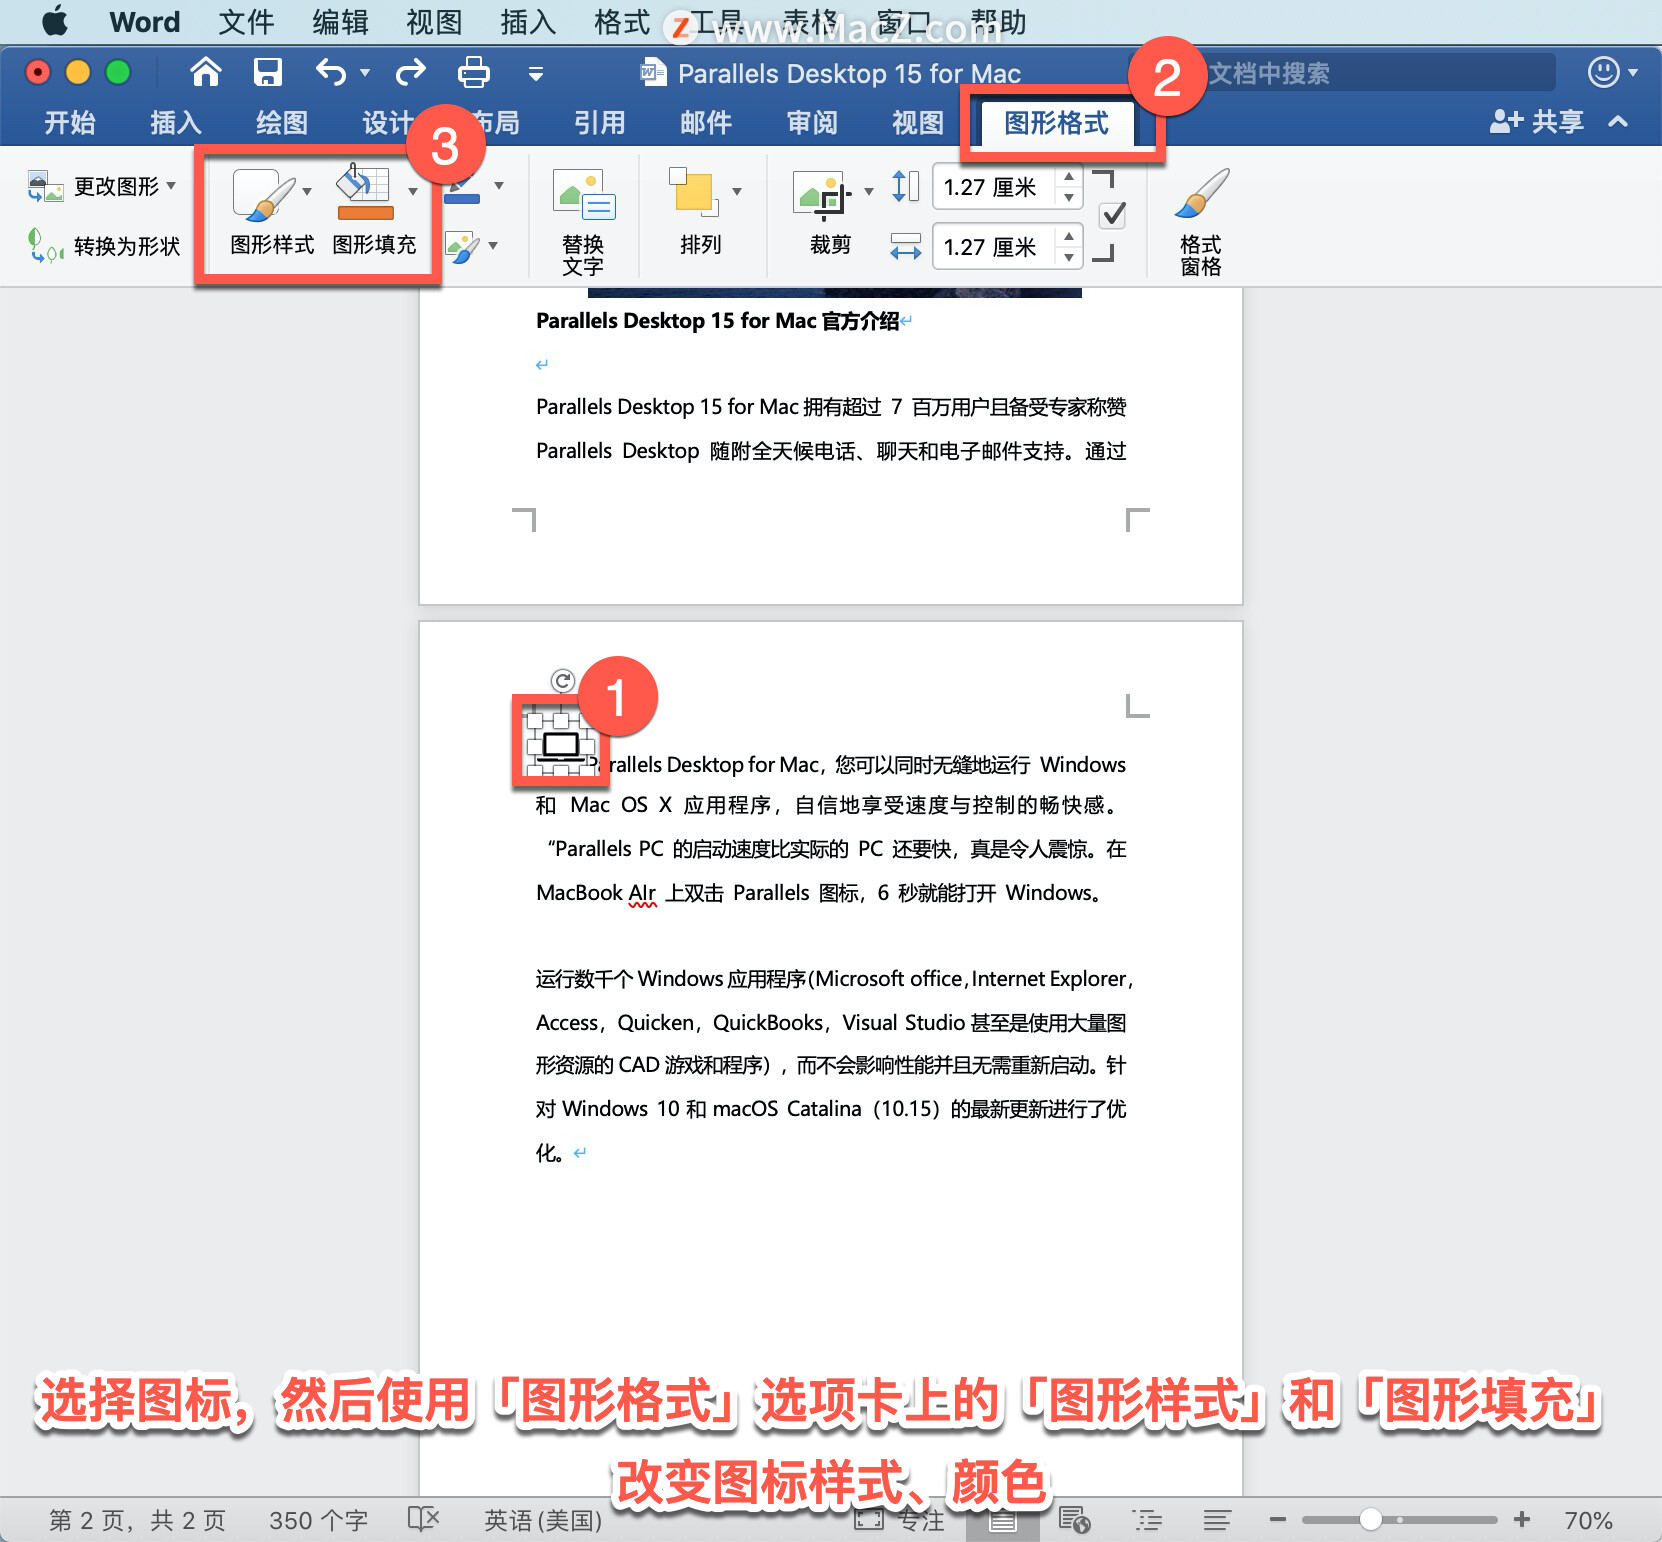Click the 转换为形状 button label
Viewport: 1662px width, 1542px height.
127,246
